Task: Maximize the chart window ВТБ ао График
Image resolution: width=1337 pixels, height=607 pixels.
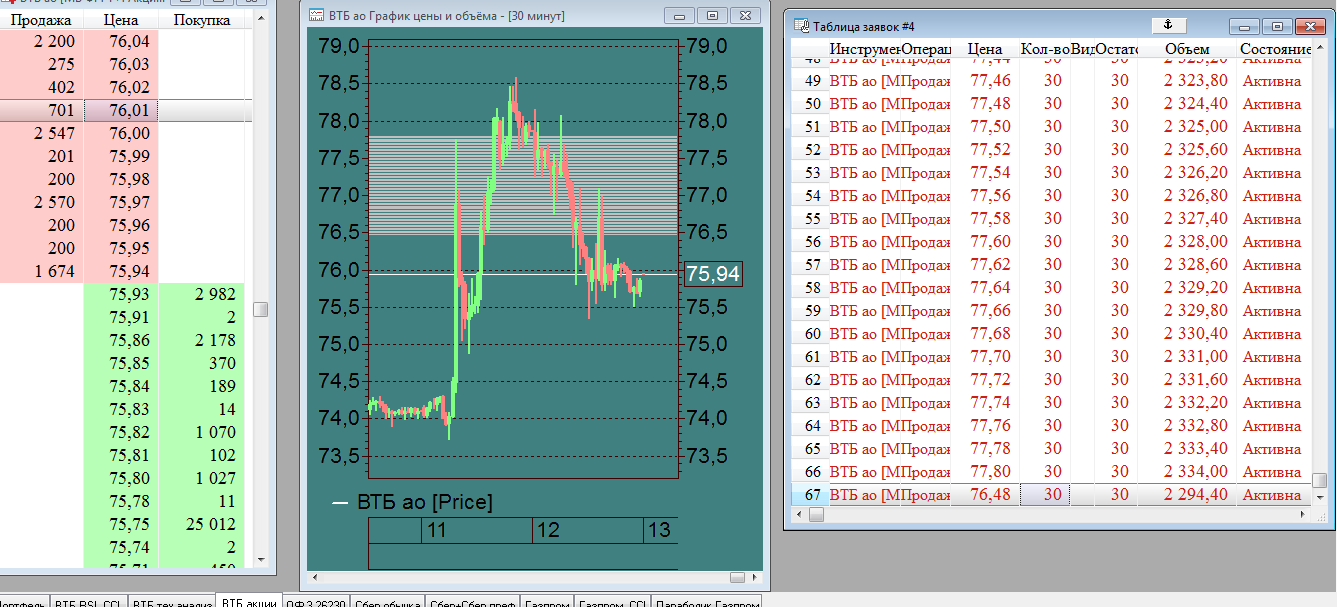Action: (x=712, y=16)
